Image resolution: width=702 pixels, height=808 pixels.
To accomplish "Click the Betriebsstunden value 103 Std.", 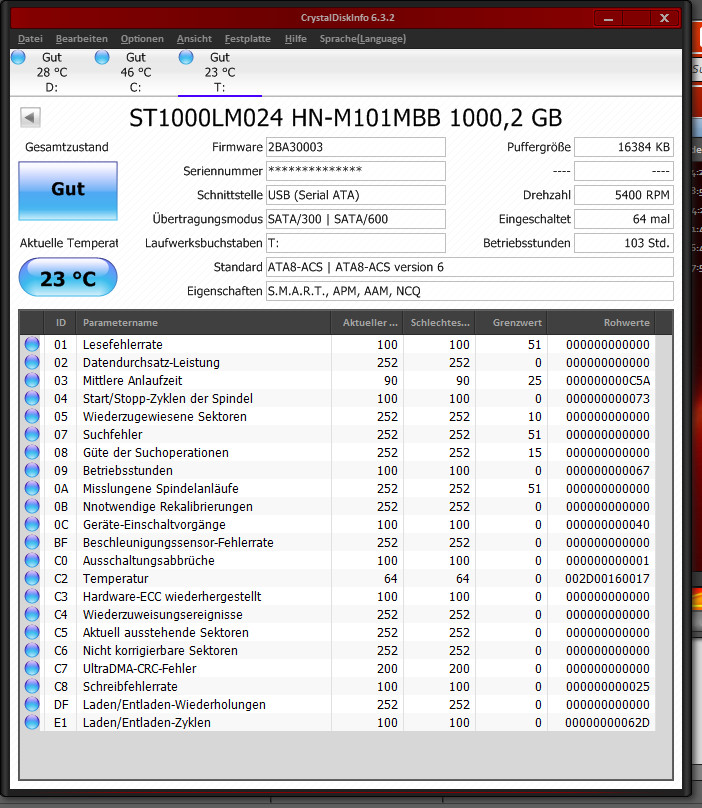I will (x=624, y=243).
